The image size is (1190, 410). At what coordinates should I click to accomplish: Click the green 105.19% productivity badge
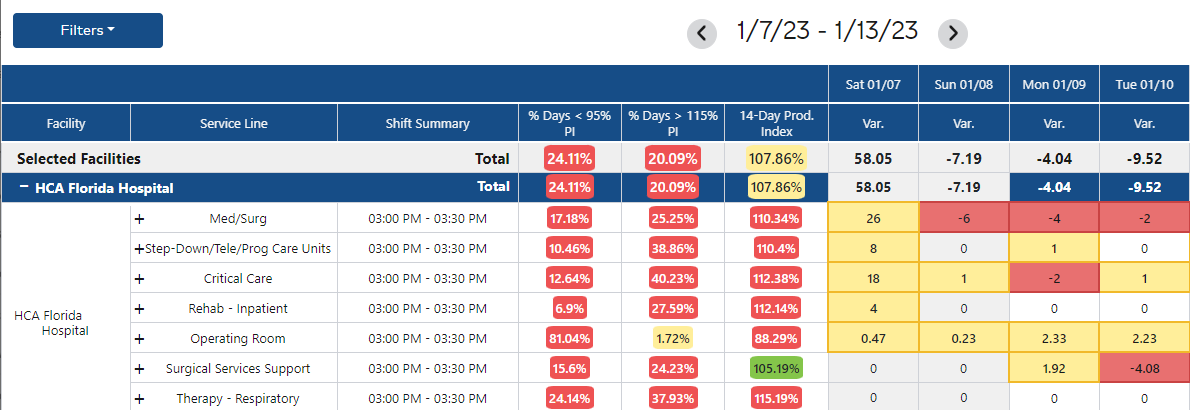[776, 369]
